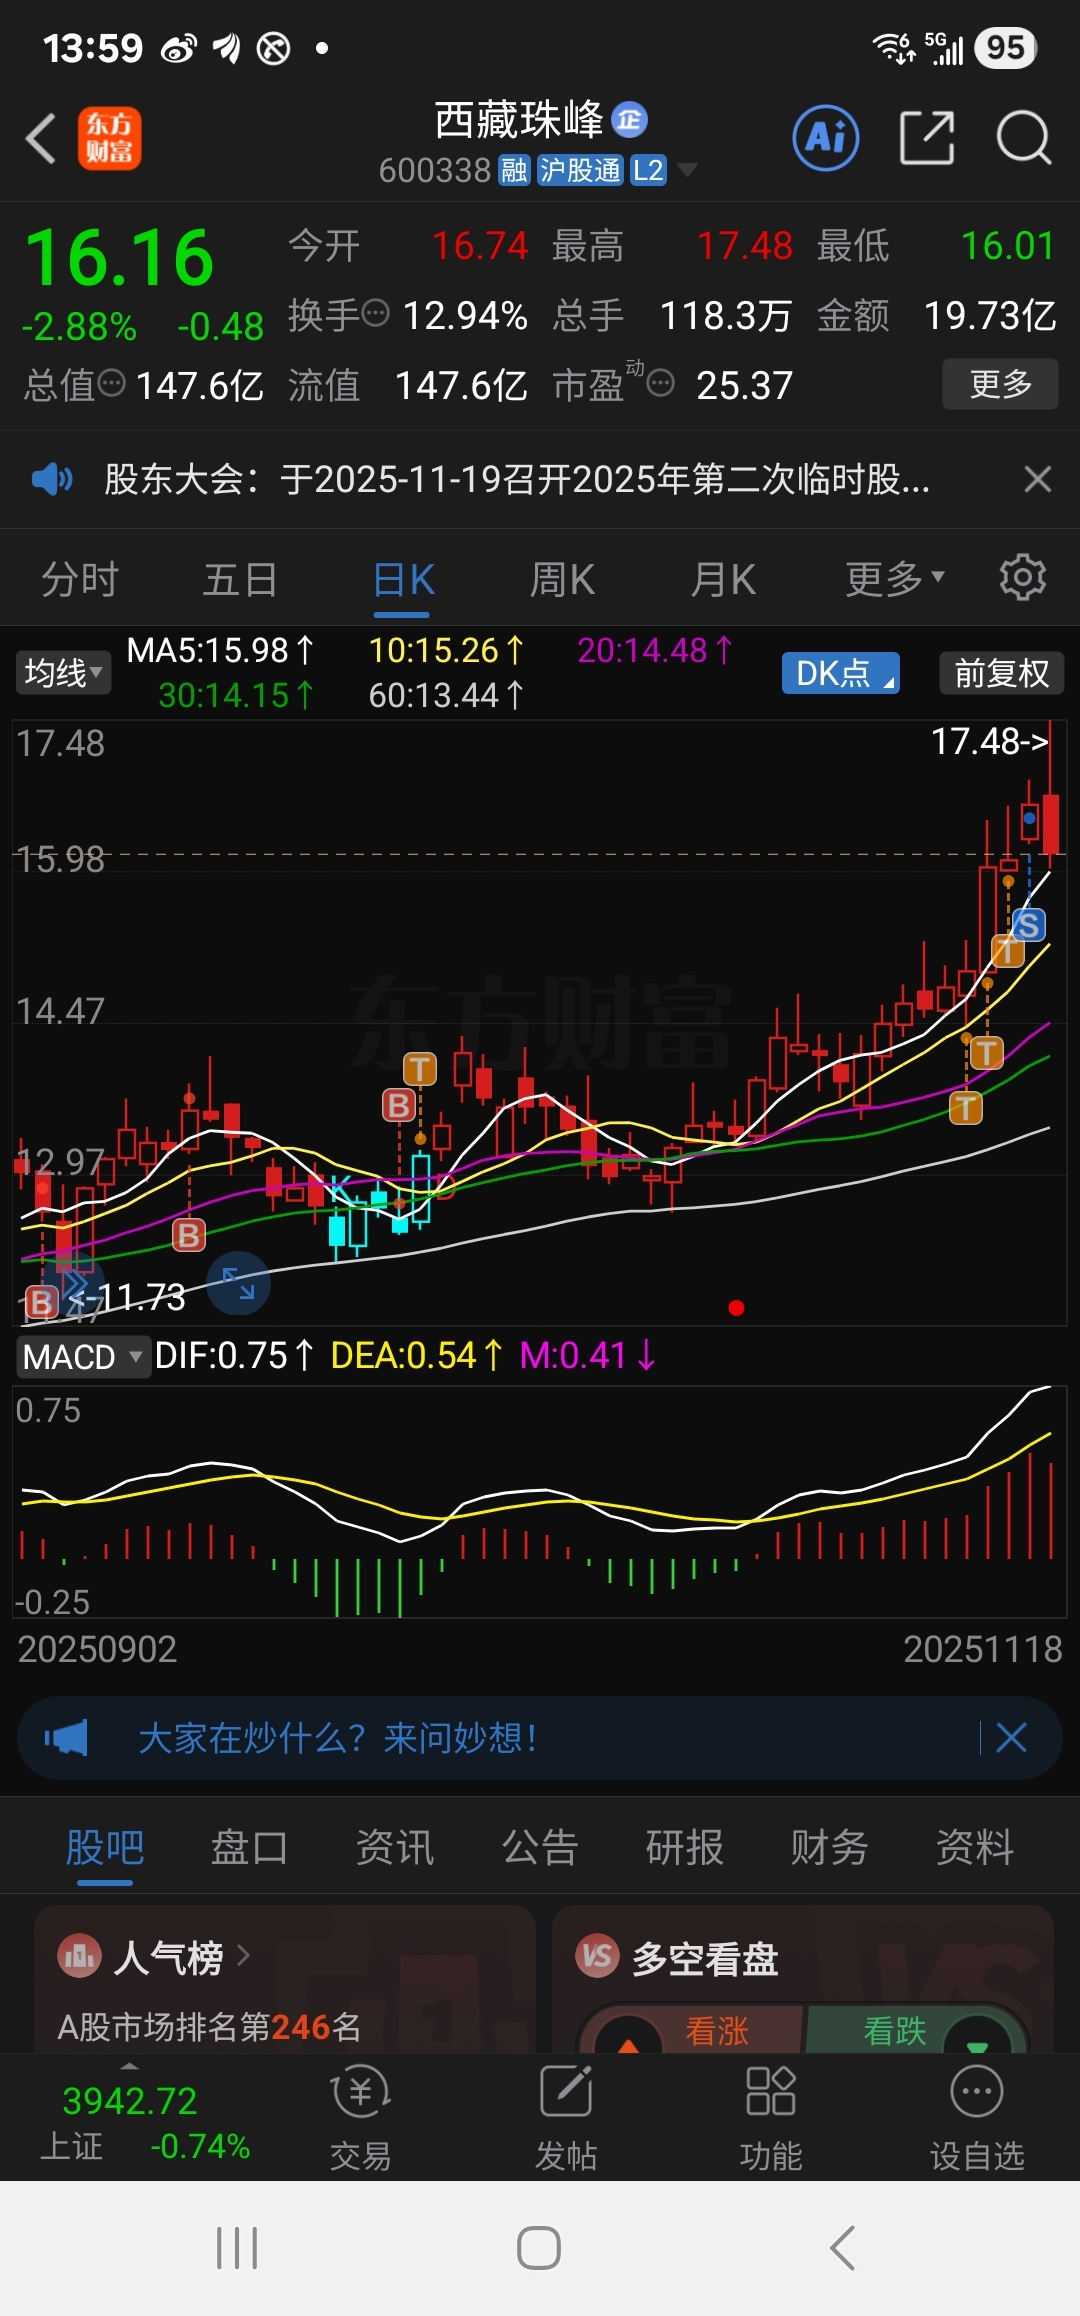Tap the DIF:0.75 value
This screenshot has height=2316, width=1080.
coord(235,1356)
